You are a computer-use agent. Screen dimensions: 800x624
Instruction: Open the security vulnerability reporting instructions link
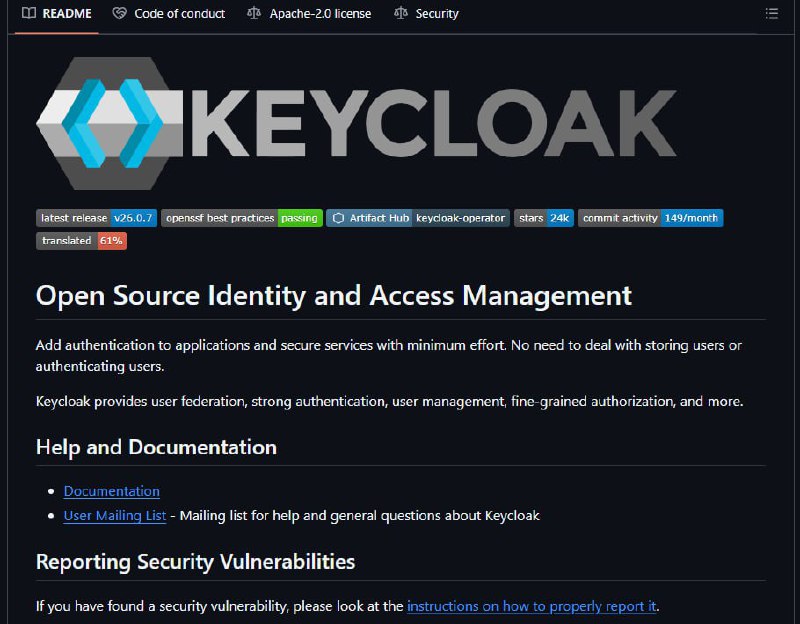[532, 606]
